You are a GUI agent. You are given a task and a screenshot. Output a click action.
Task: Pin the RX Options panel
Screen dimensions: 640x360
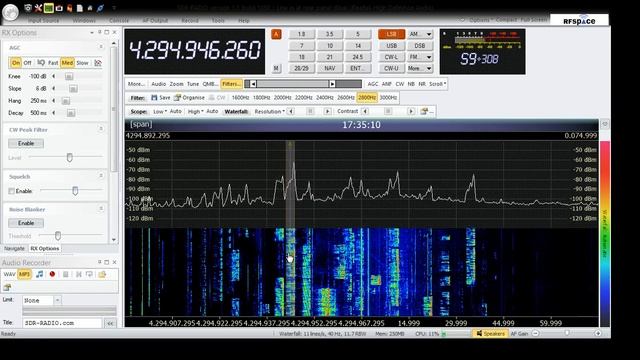[99, 32]
